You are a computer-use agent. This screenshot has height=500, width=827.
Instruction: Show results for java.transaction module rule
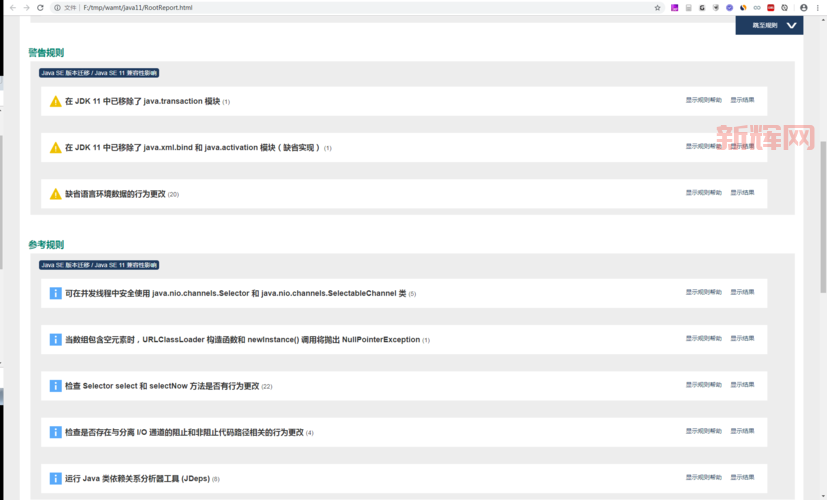pos(742,100)
